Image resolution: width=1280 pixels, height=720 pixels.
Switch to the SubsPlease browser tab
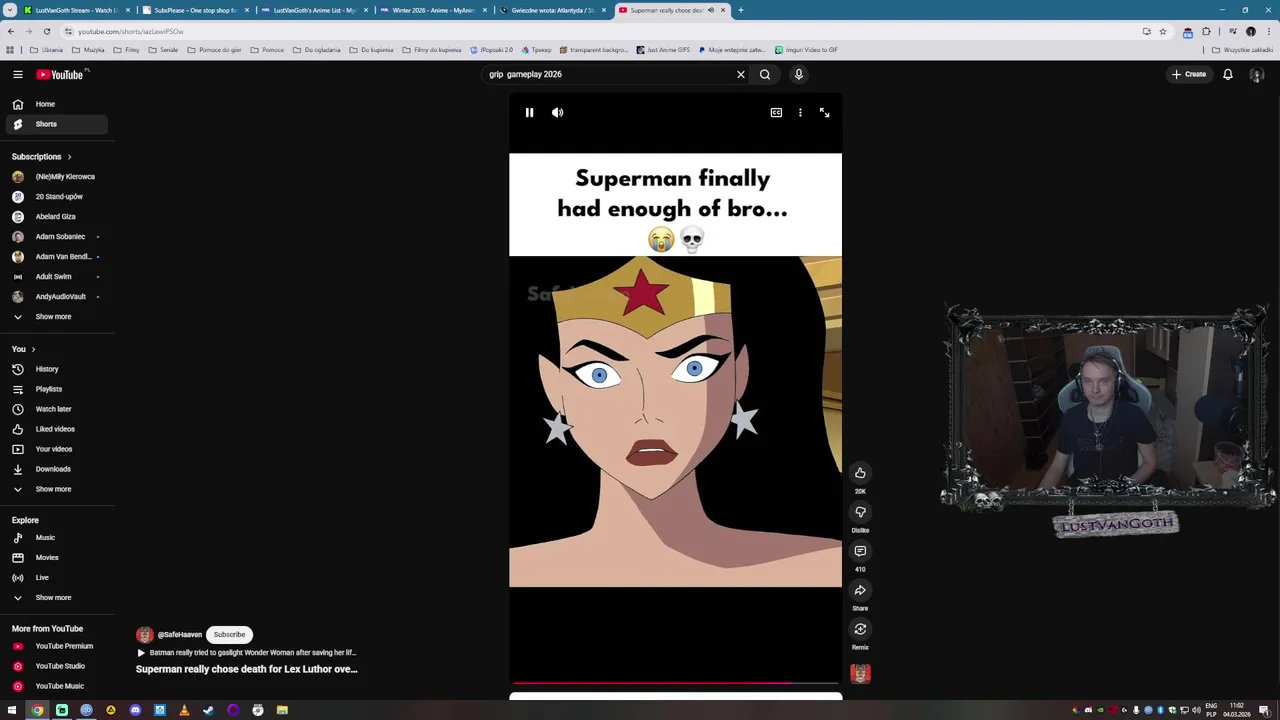[x=195, y=10]
